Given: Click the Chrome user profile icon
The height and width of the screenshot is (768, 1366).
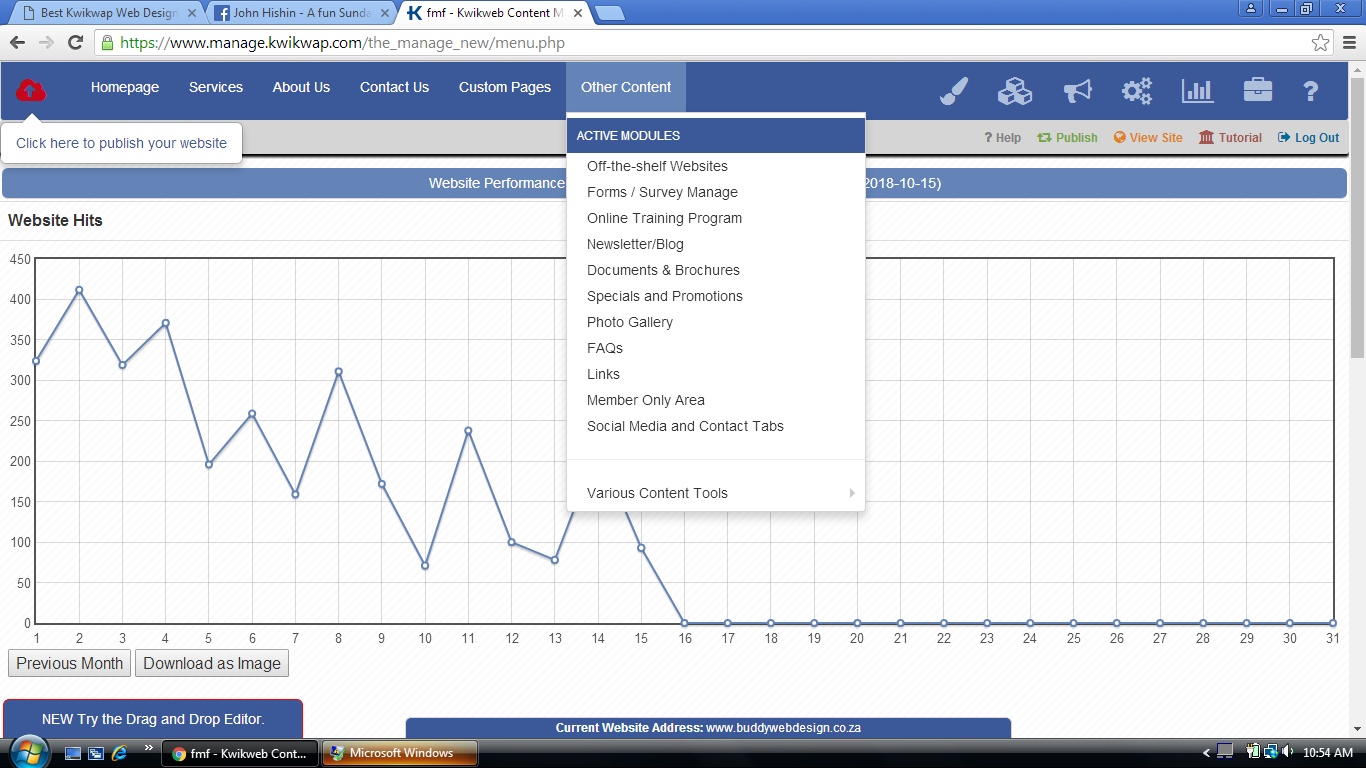Looking at the screenshot, I should point(1251,8).
